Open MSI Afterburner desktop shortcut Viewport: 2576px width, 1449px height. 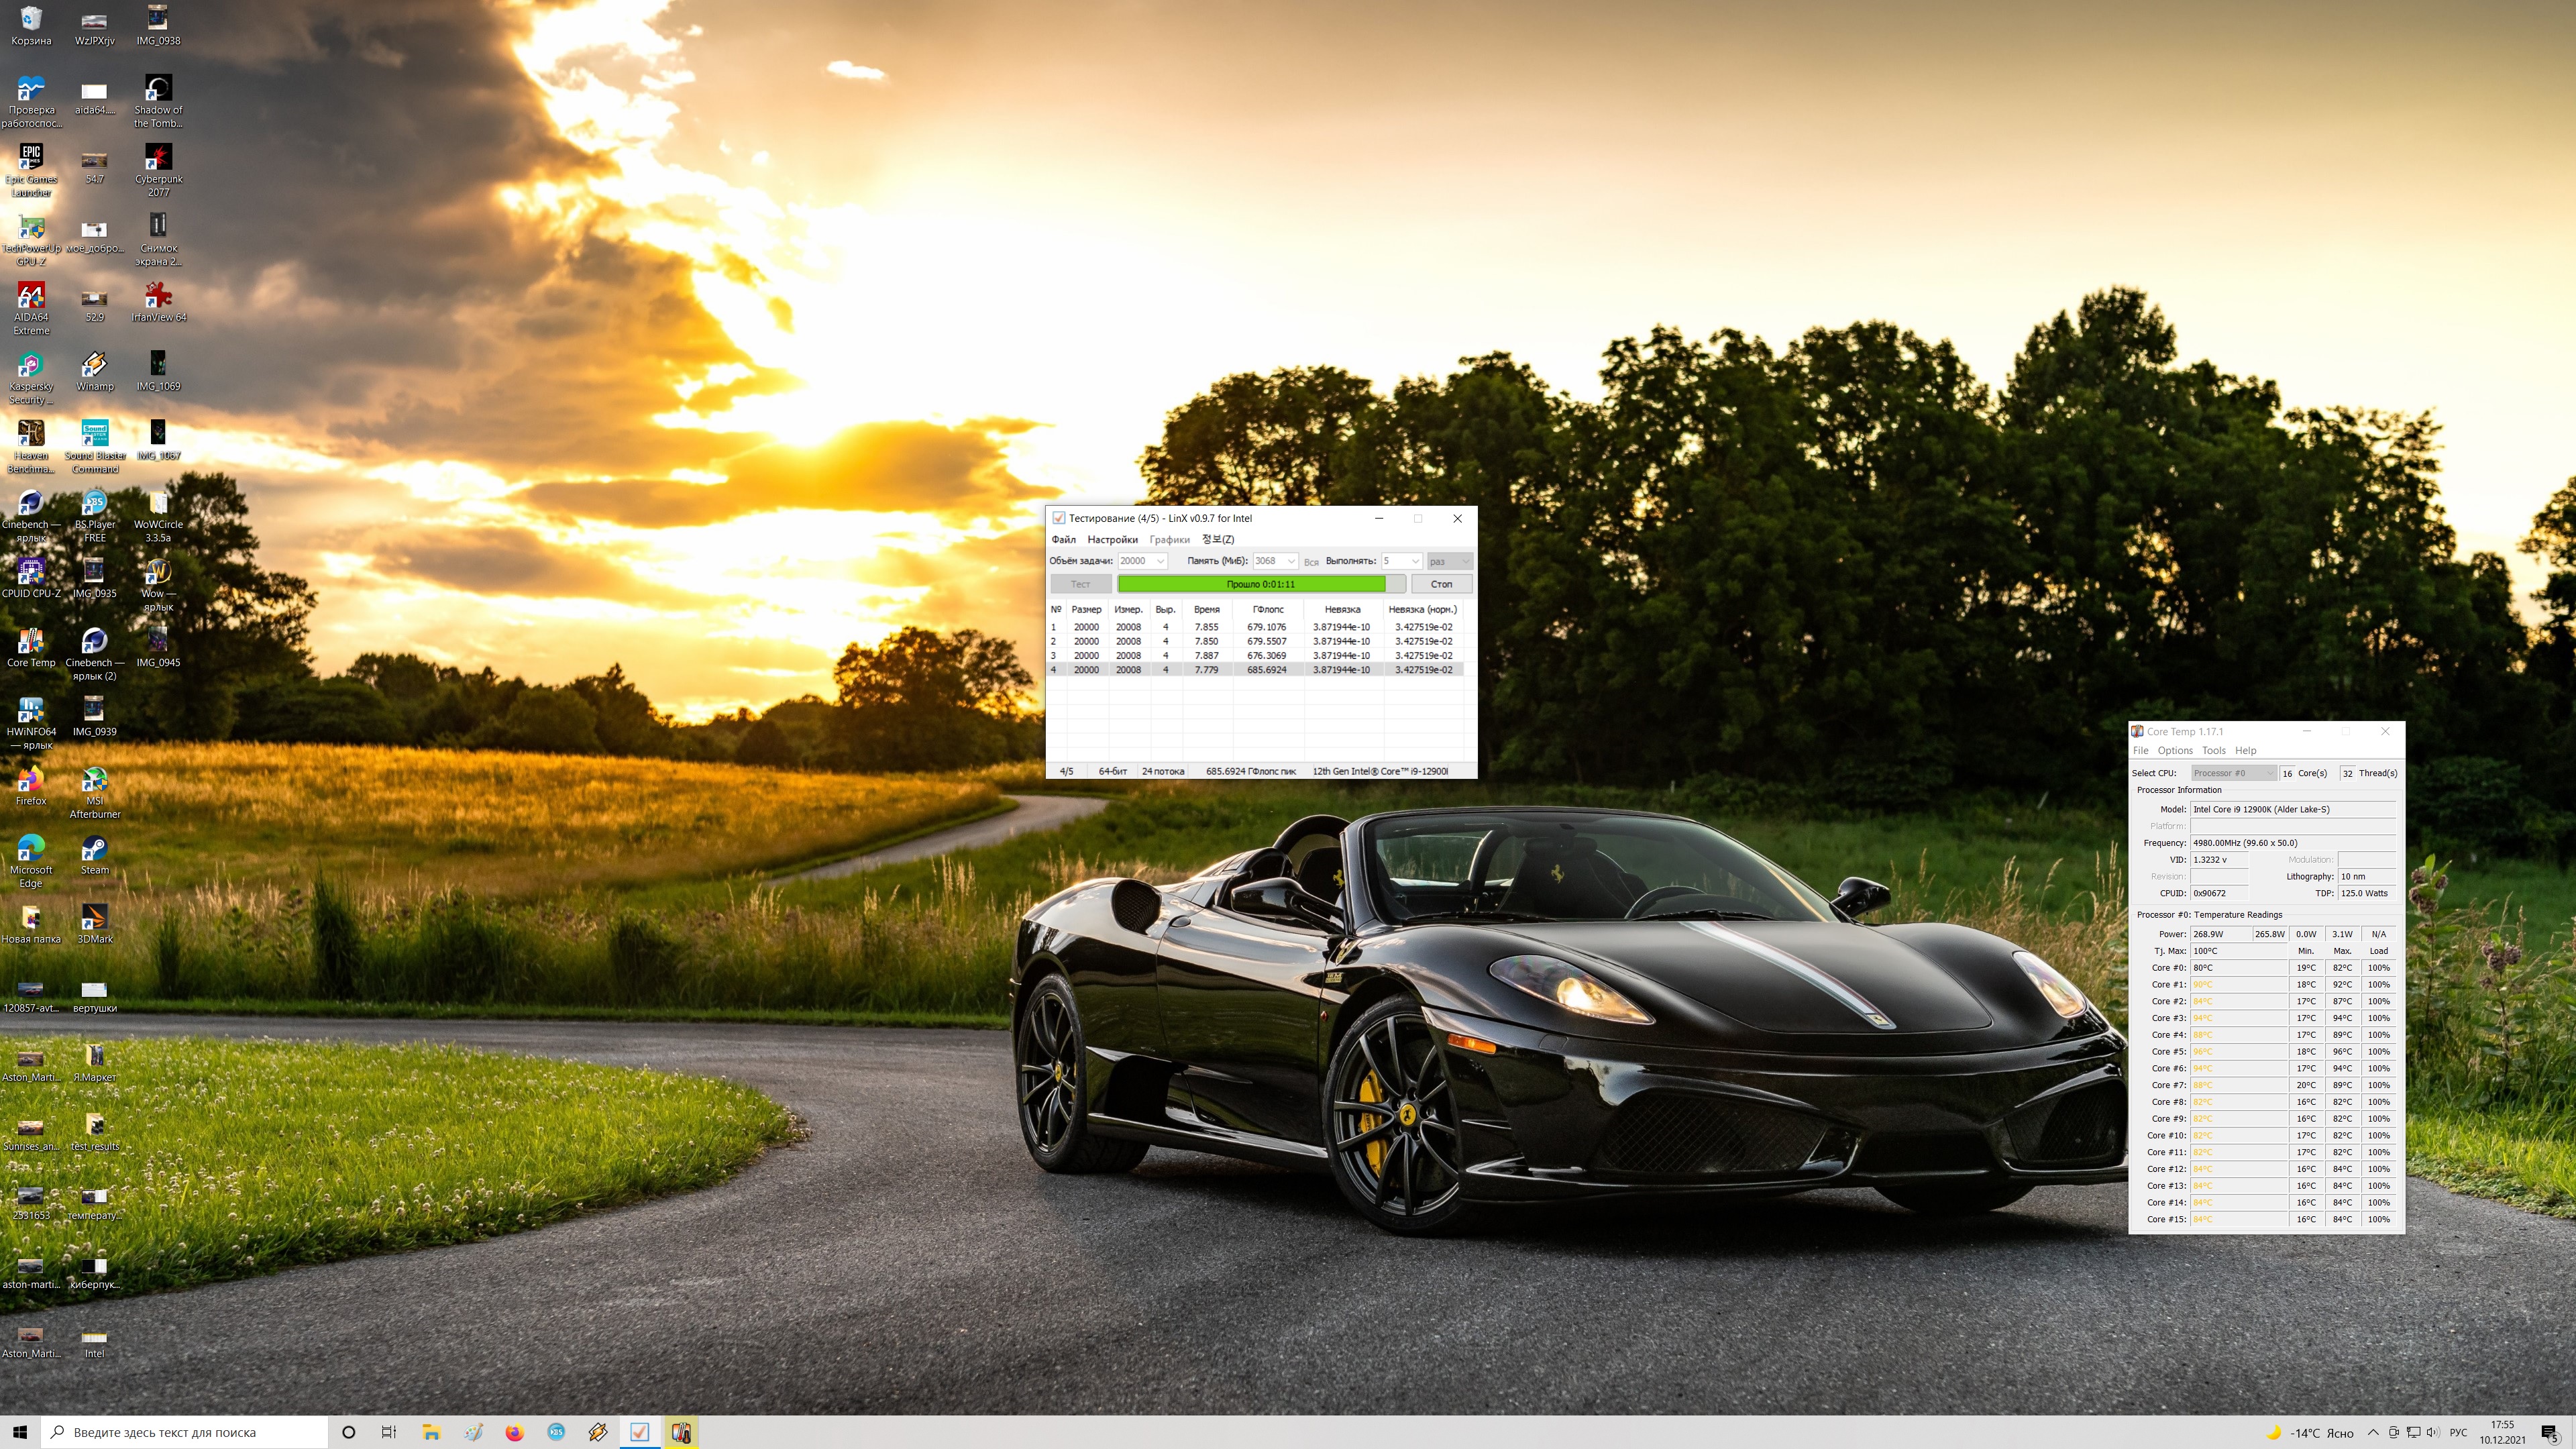point(94,781)
